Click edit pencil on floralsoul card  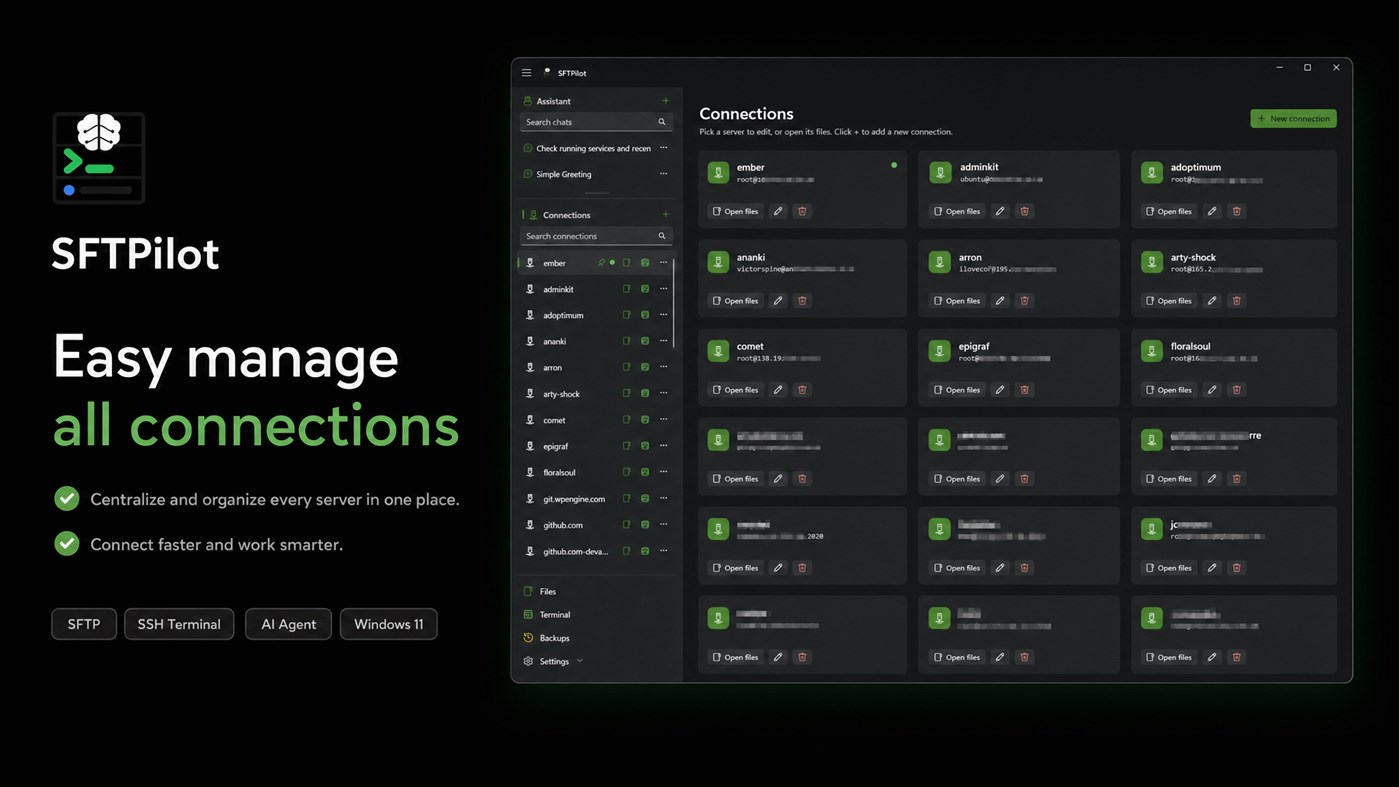coord(1212,390)
